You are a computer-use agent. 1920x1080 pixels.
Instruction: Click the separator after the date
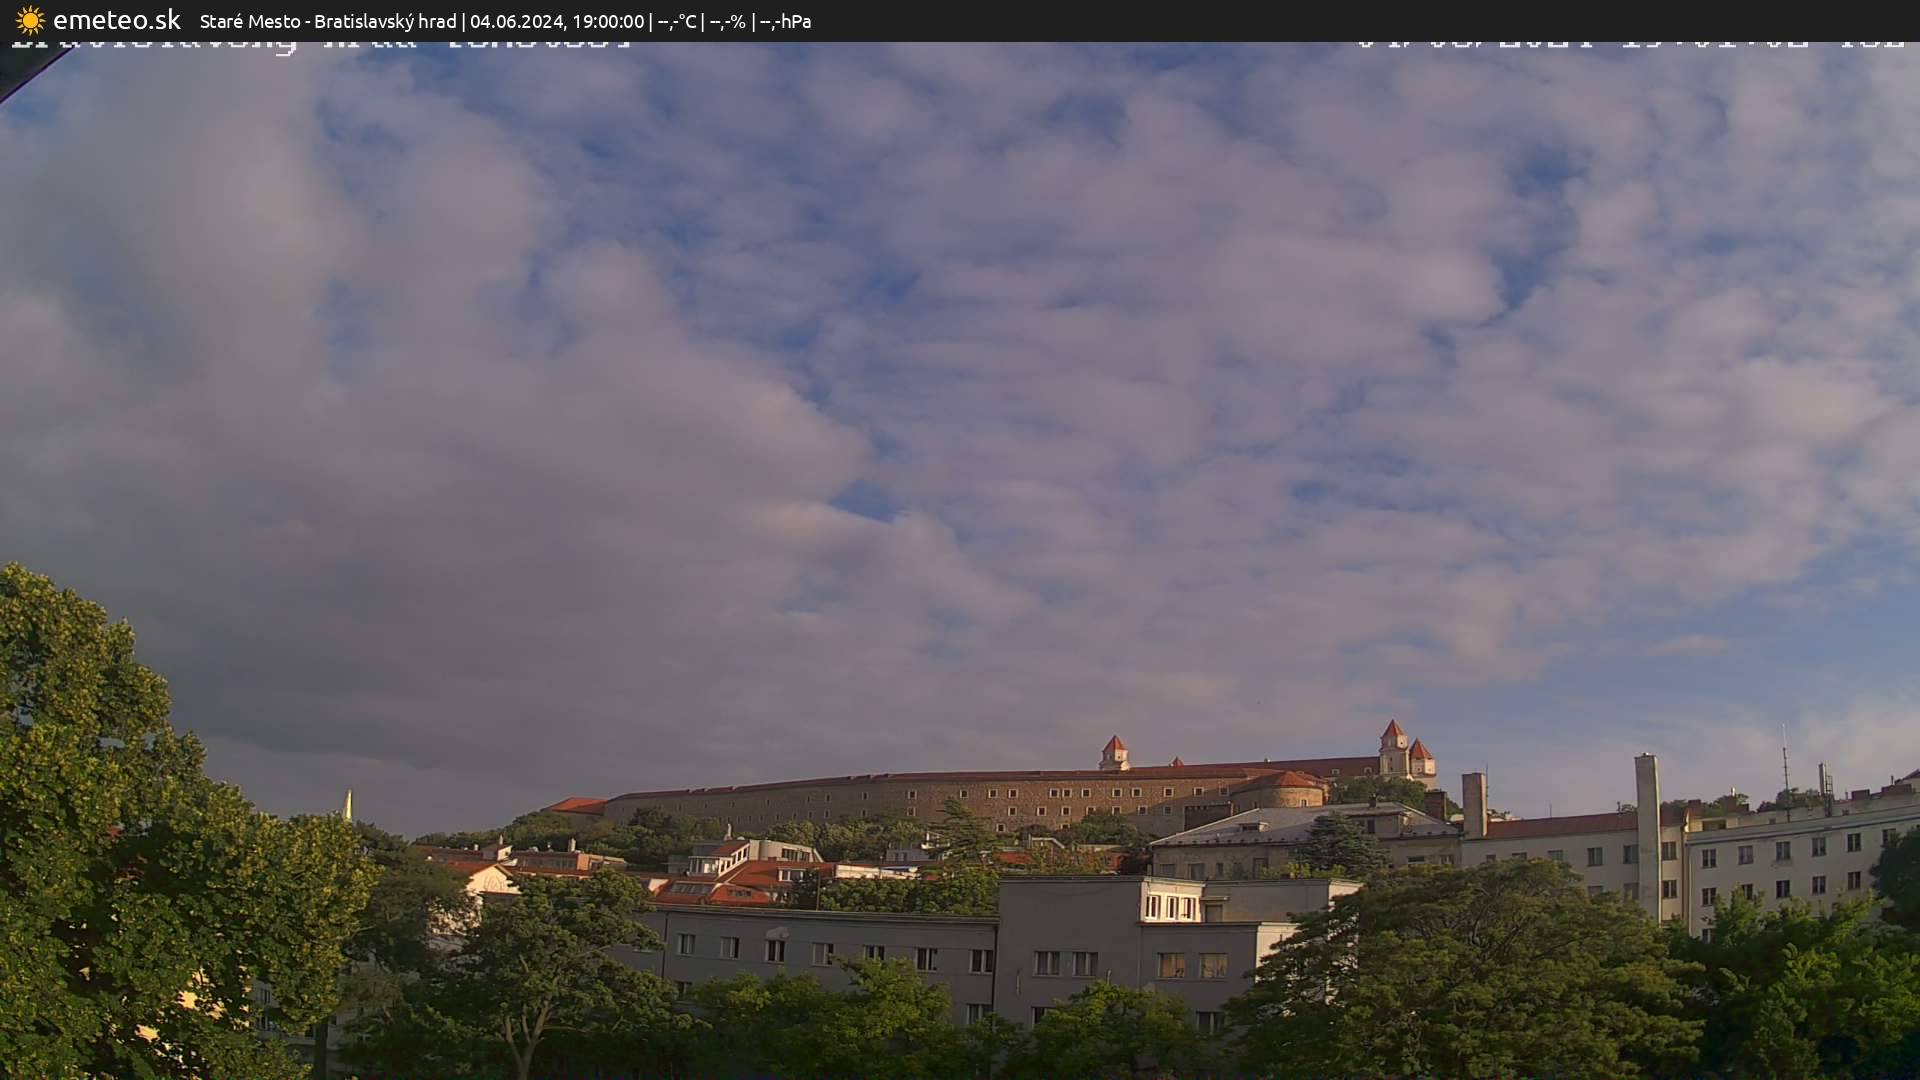[x=651, y=20]
